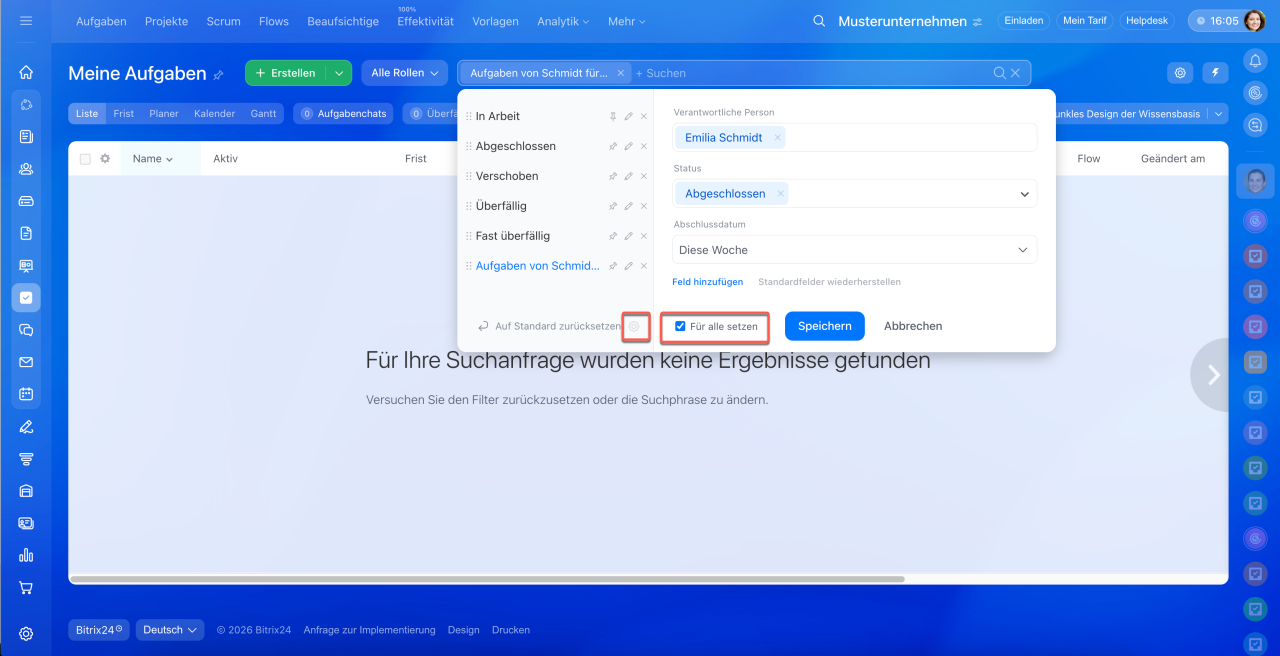Pin the Überfällig filter preset
Image resolution: width=1280 pixels, height=656 pixels.
tap(613, 206)
